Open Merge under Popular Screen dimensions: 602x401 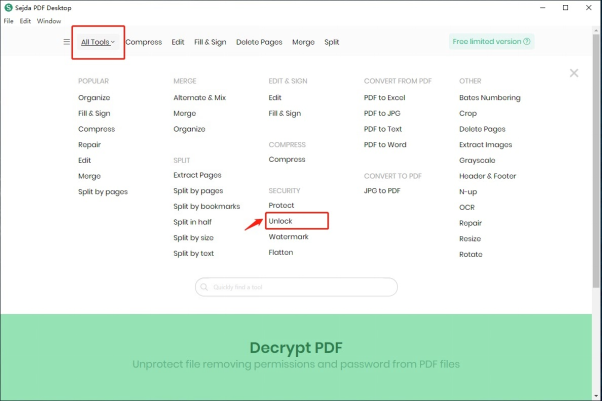[89, 176]
